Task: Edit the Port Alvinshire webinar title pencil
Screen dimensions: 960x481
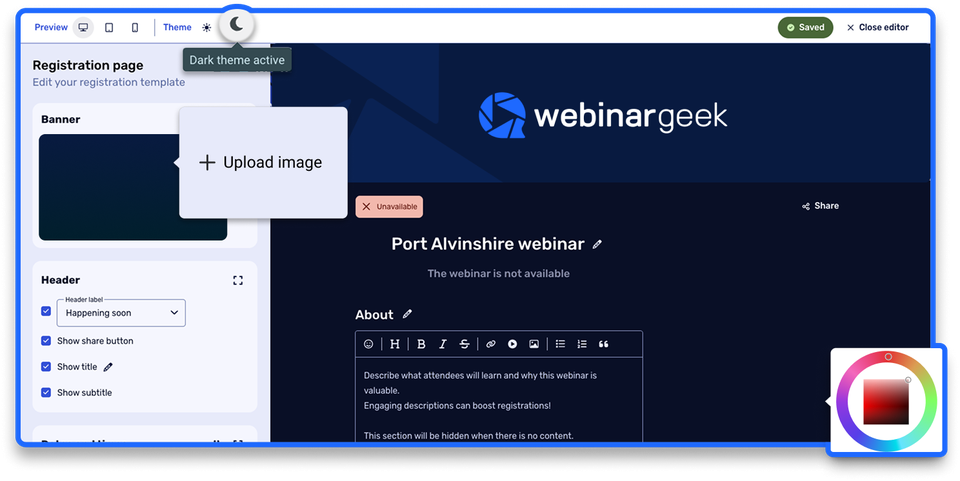Action: pyautogui.click(x=597, y=244)
